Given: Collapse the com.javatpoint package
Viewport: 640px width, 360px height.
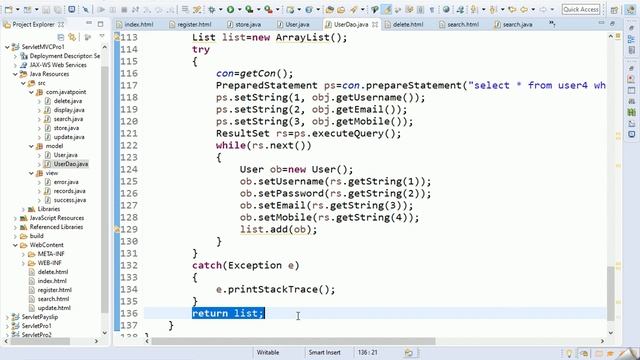Looking at the screenshot, I should [x=31, y=92].
